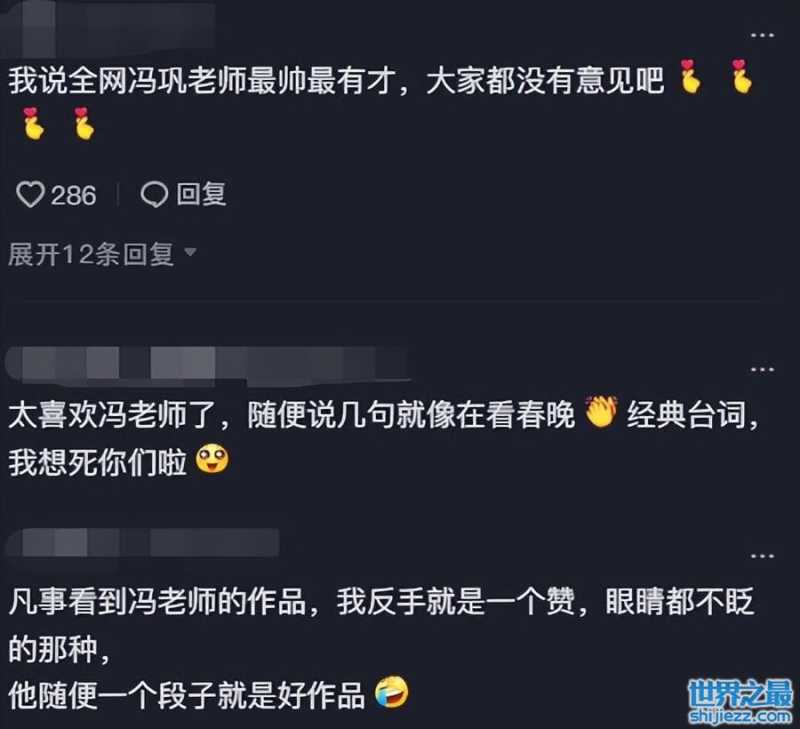Click the 回复 reply button
800x729 pixels.
click(x=201, y=194)
